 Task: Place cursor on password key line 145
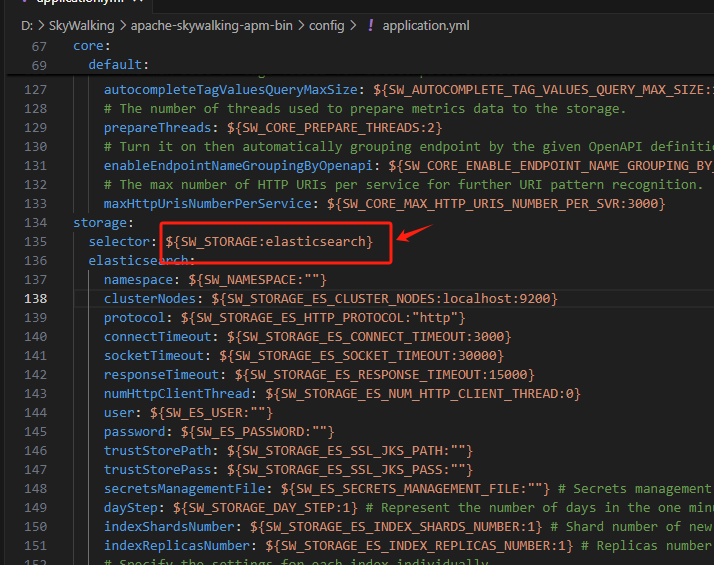click(134, 432)
